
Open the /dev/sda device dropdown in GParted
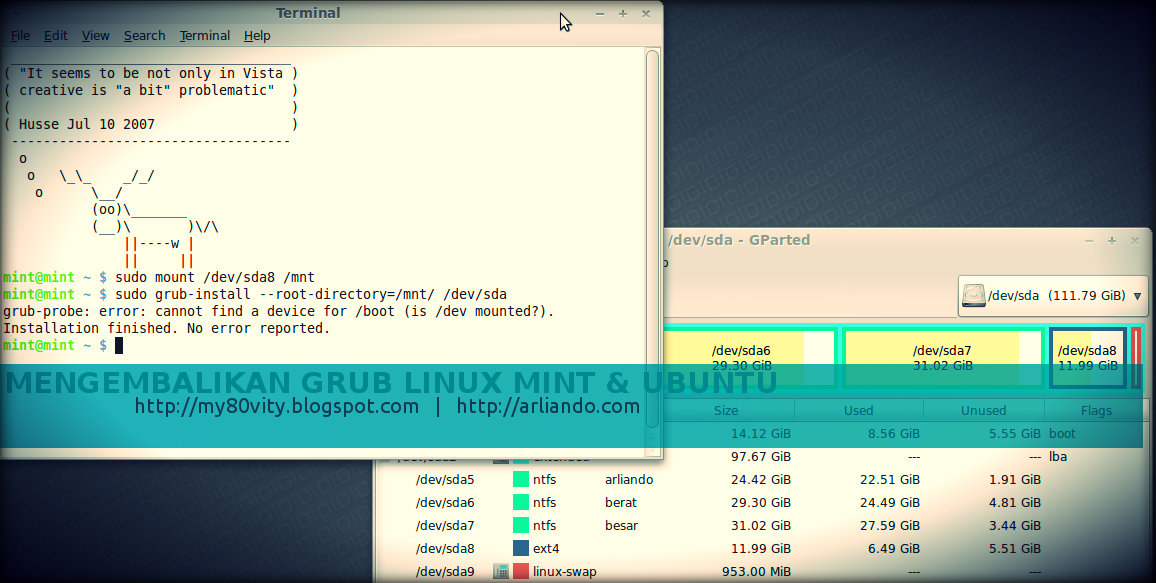coord(1051,296)
